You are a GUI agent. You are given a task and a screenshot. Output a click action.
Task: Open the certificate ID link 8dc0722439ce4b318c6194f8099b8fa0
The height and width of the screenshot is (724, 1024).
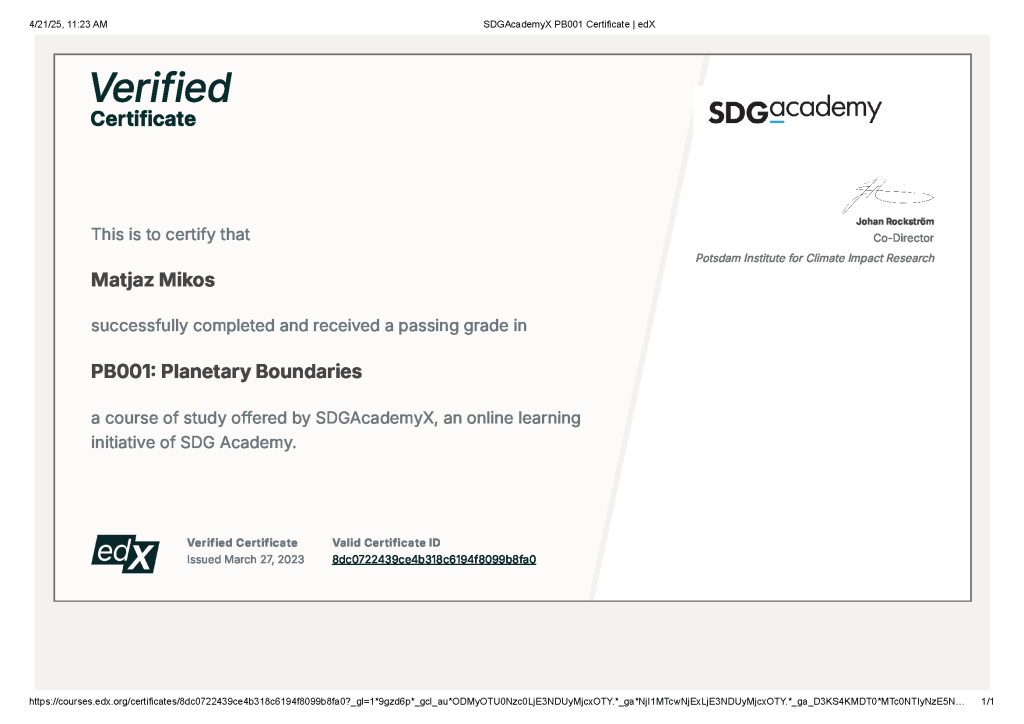(x=434, y=559)
